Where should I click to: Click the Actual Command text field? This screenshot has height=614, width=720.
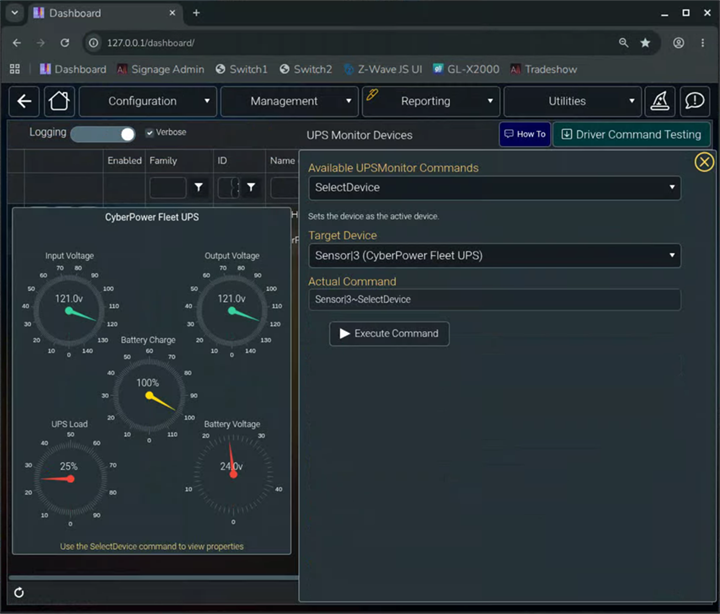[x=495, y=299]
